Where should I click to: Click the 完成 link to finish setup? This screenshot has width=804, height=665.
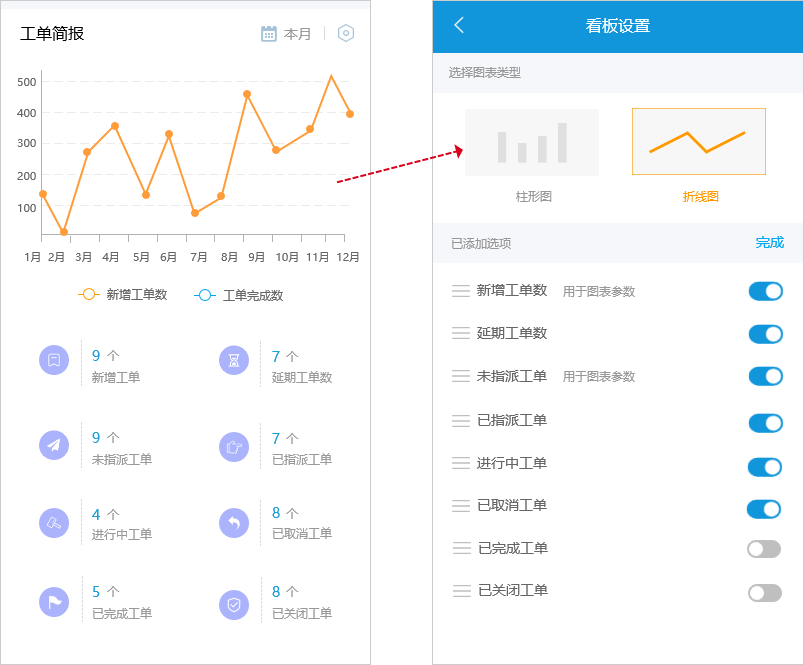(769, 243)
